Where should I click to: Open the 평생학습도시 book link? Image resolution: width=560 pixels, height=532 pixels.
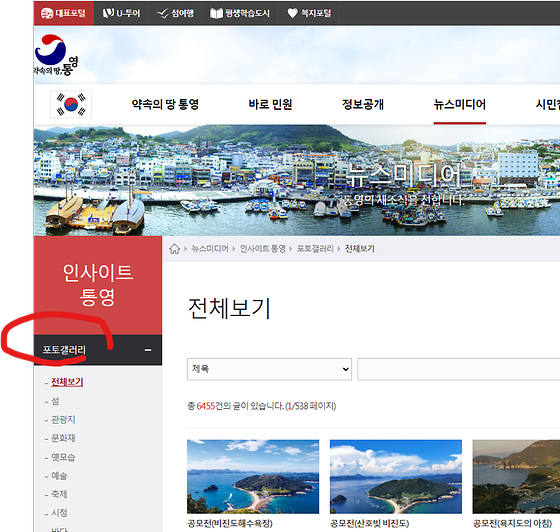(x=240, y=13)
